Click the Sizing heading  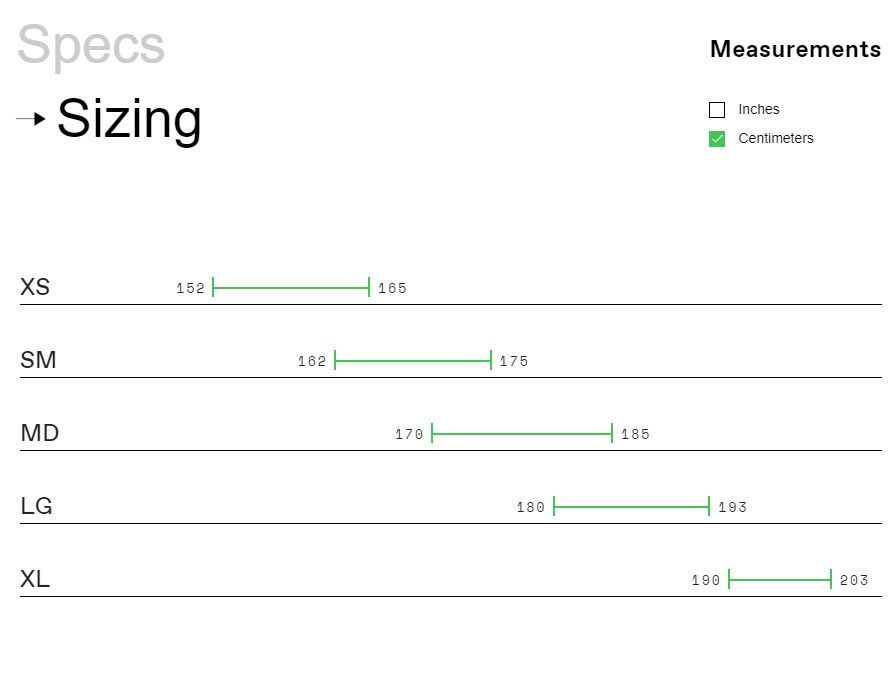click(130, 119)
